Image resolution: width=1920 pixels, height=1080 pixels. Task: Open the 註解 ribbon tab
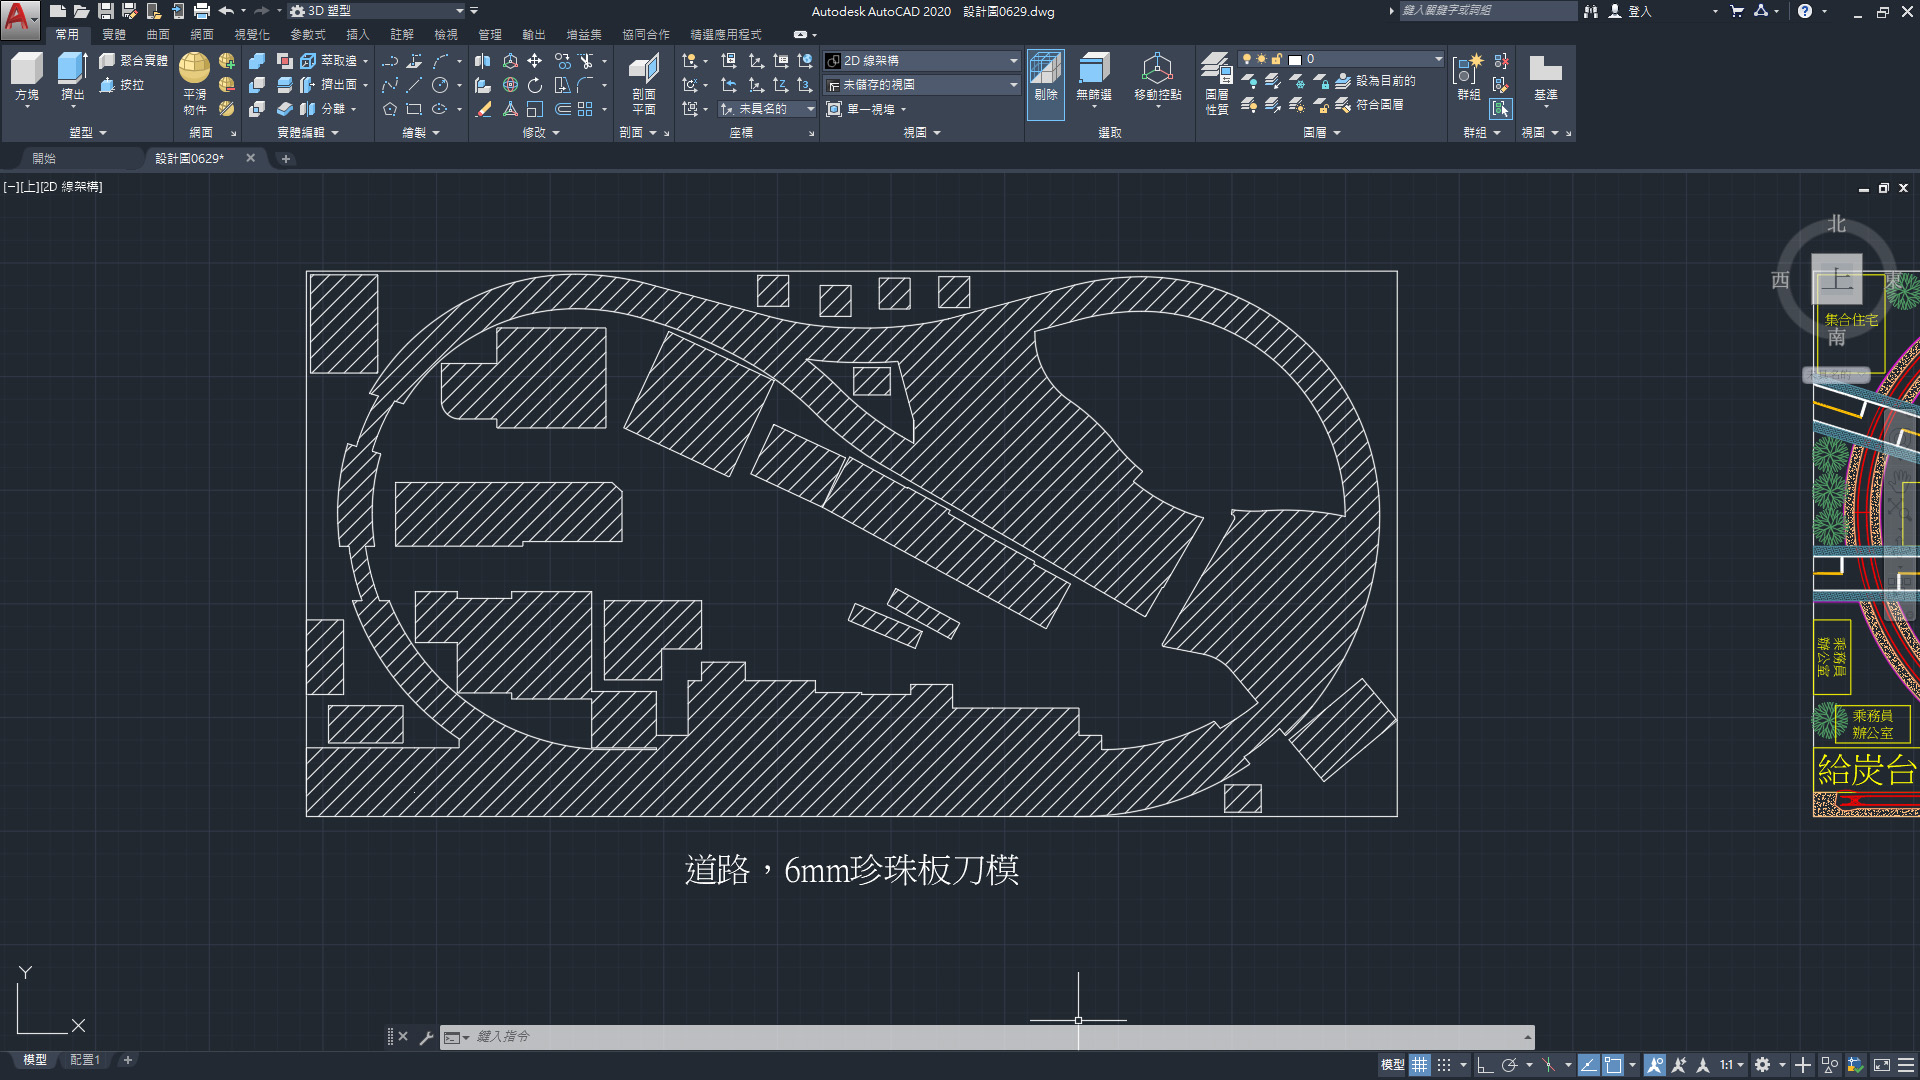coord(402,34)
